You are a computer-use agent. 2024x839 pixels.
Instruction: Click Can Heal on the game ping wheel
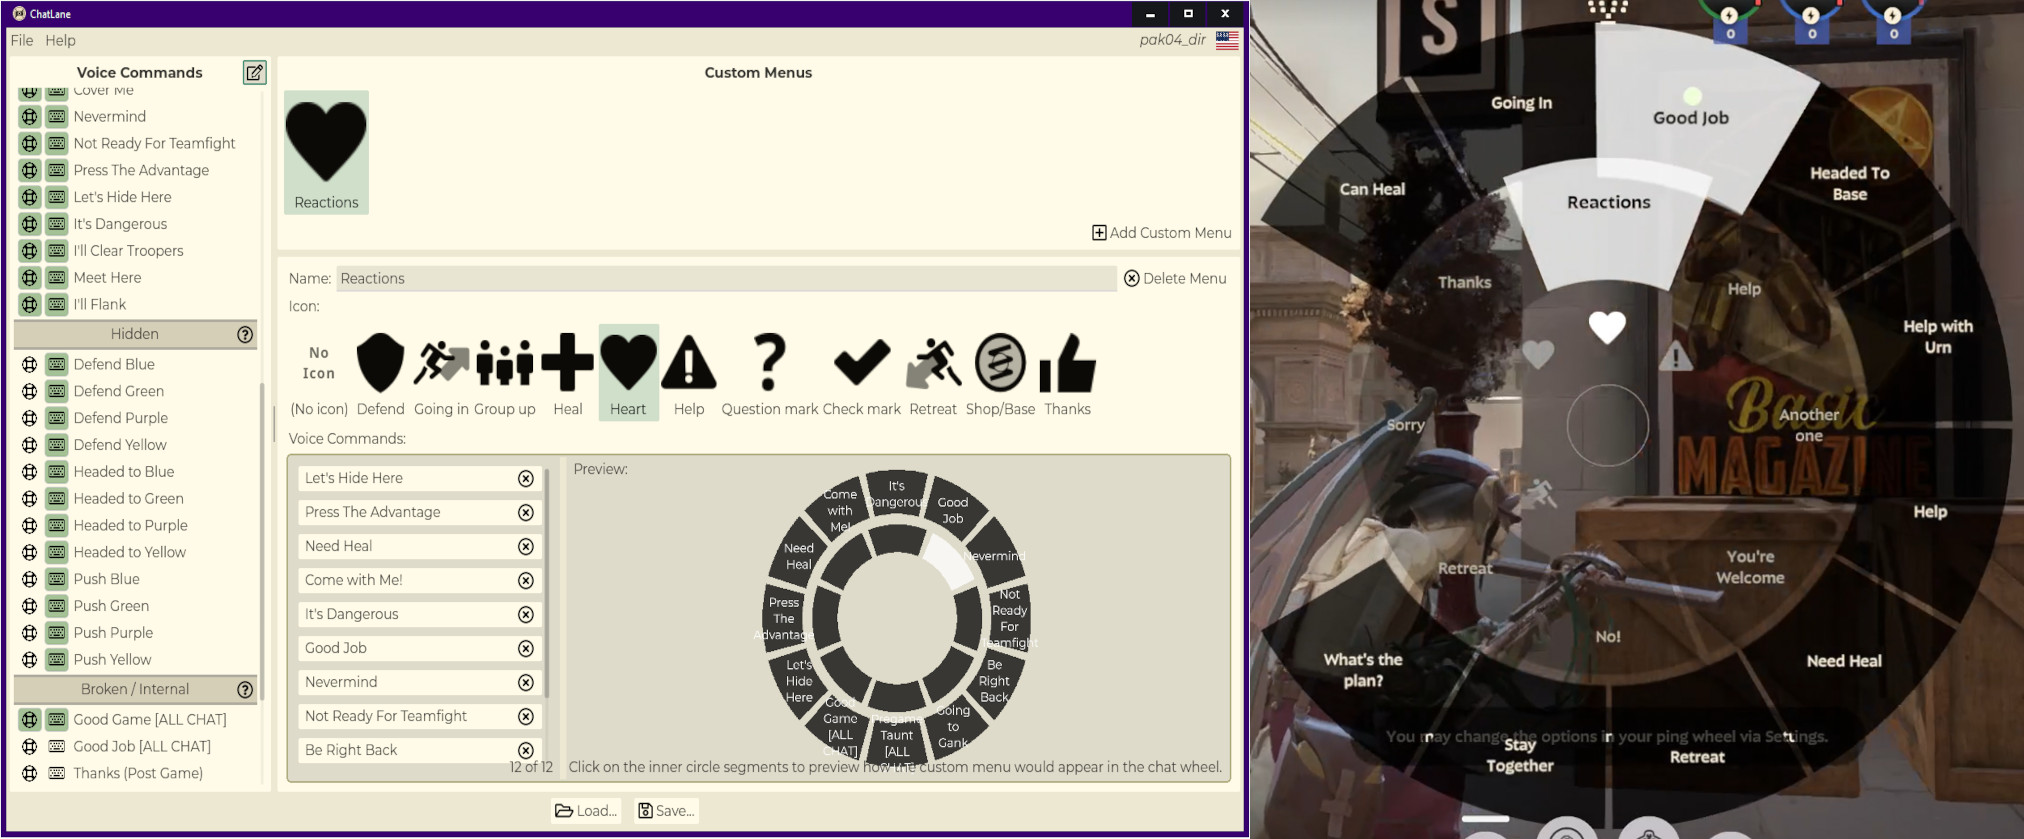(x=1372, y=190)
